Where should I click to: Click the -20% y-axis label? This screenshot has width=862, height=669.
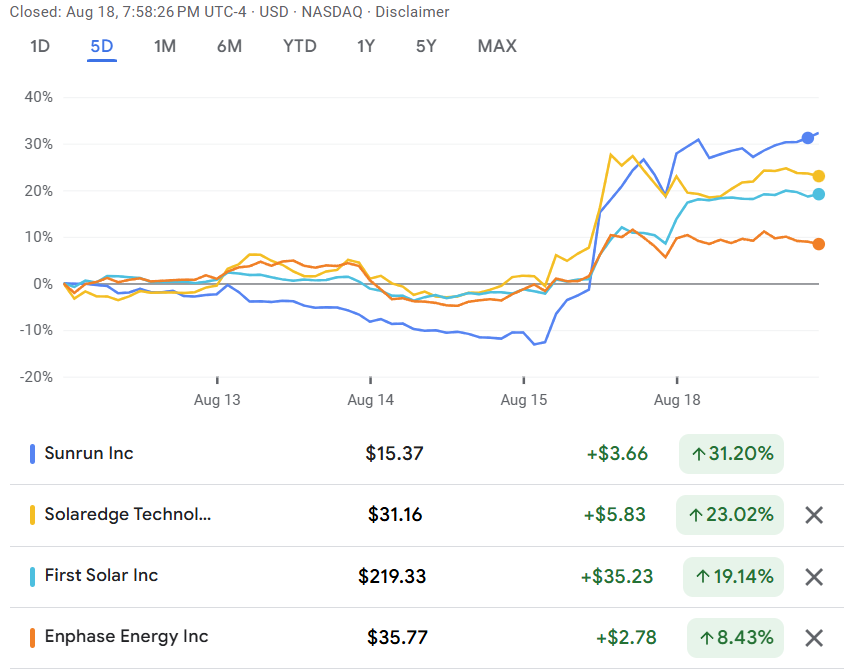(x=36, y=377)
